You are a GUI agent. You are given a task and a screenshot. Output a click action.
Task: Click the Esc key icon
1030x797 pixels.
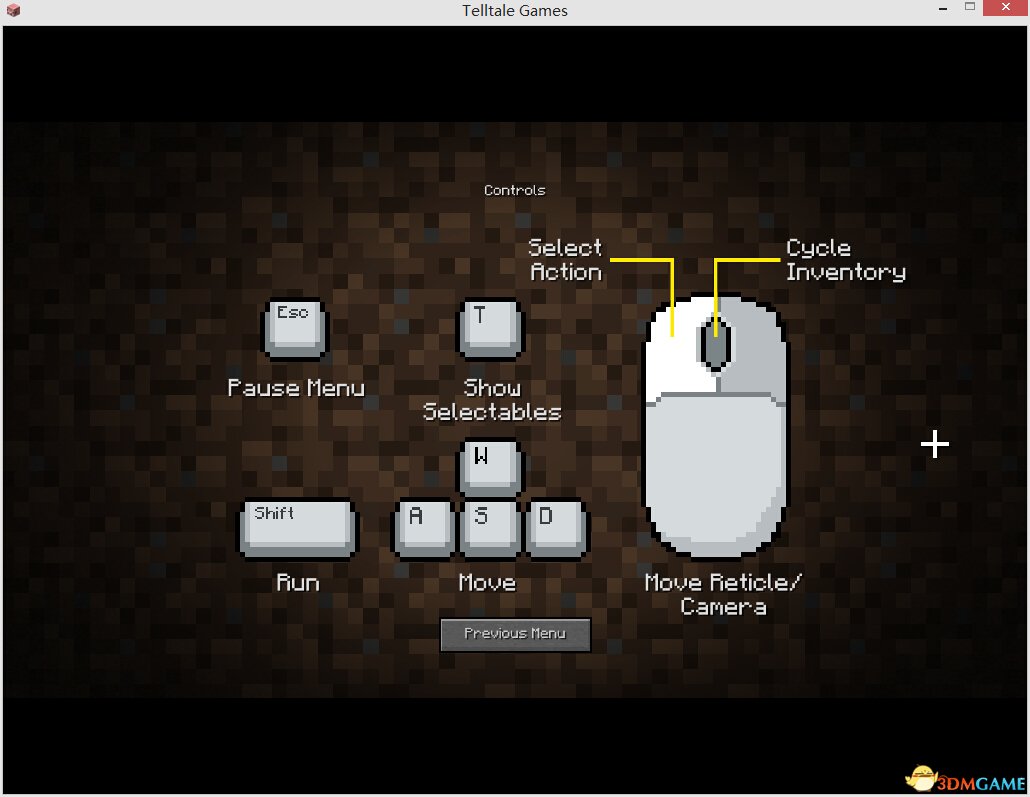(296, 329)
